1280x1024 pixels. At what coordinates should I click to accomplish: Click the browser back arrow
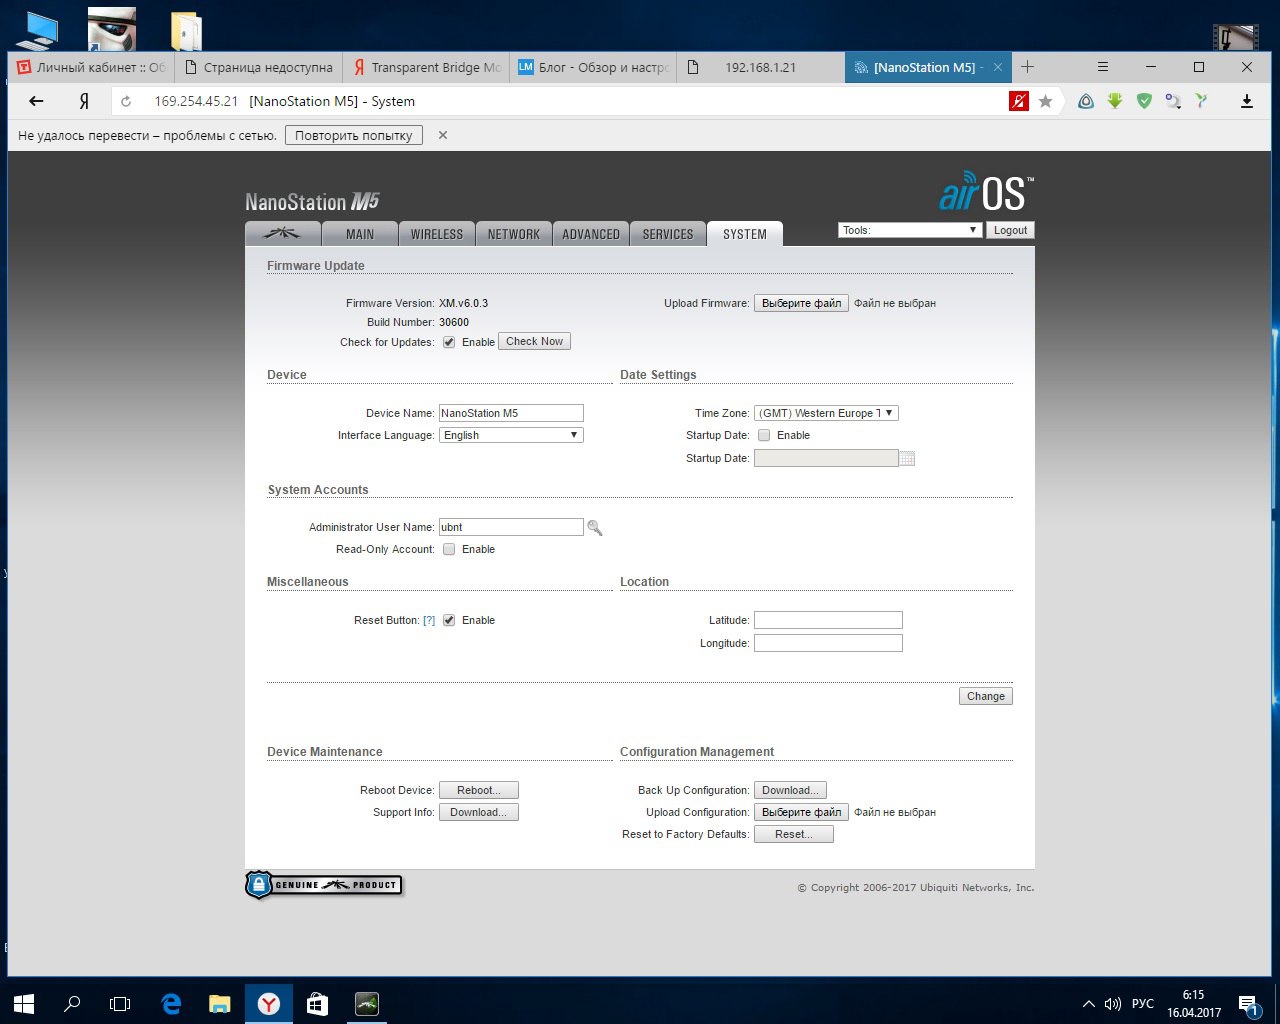click(x=36, y=101)
